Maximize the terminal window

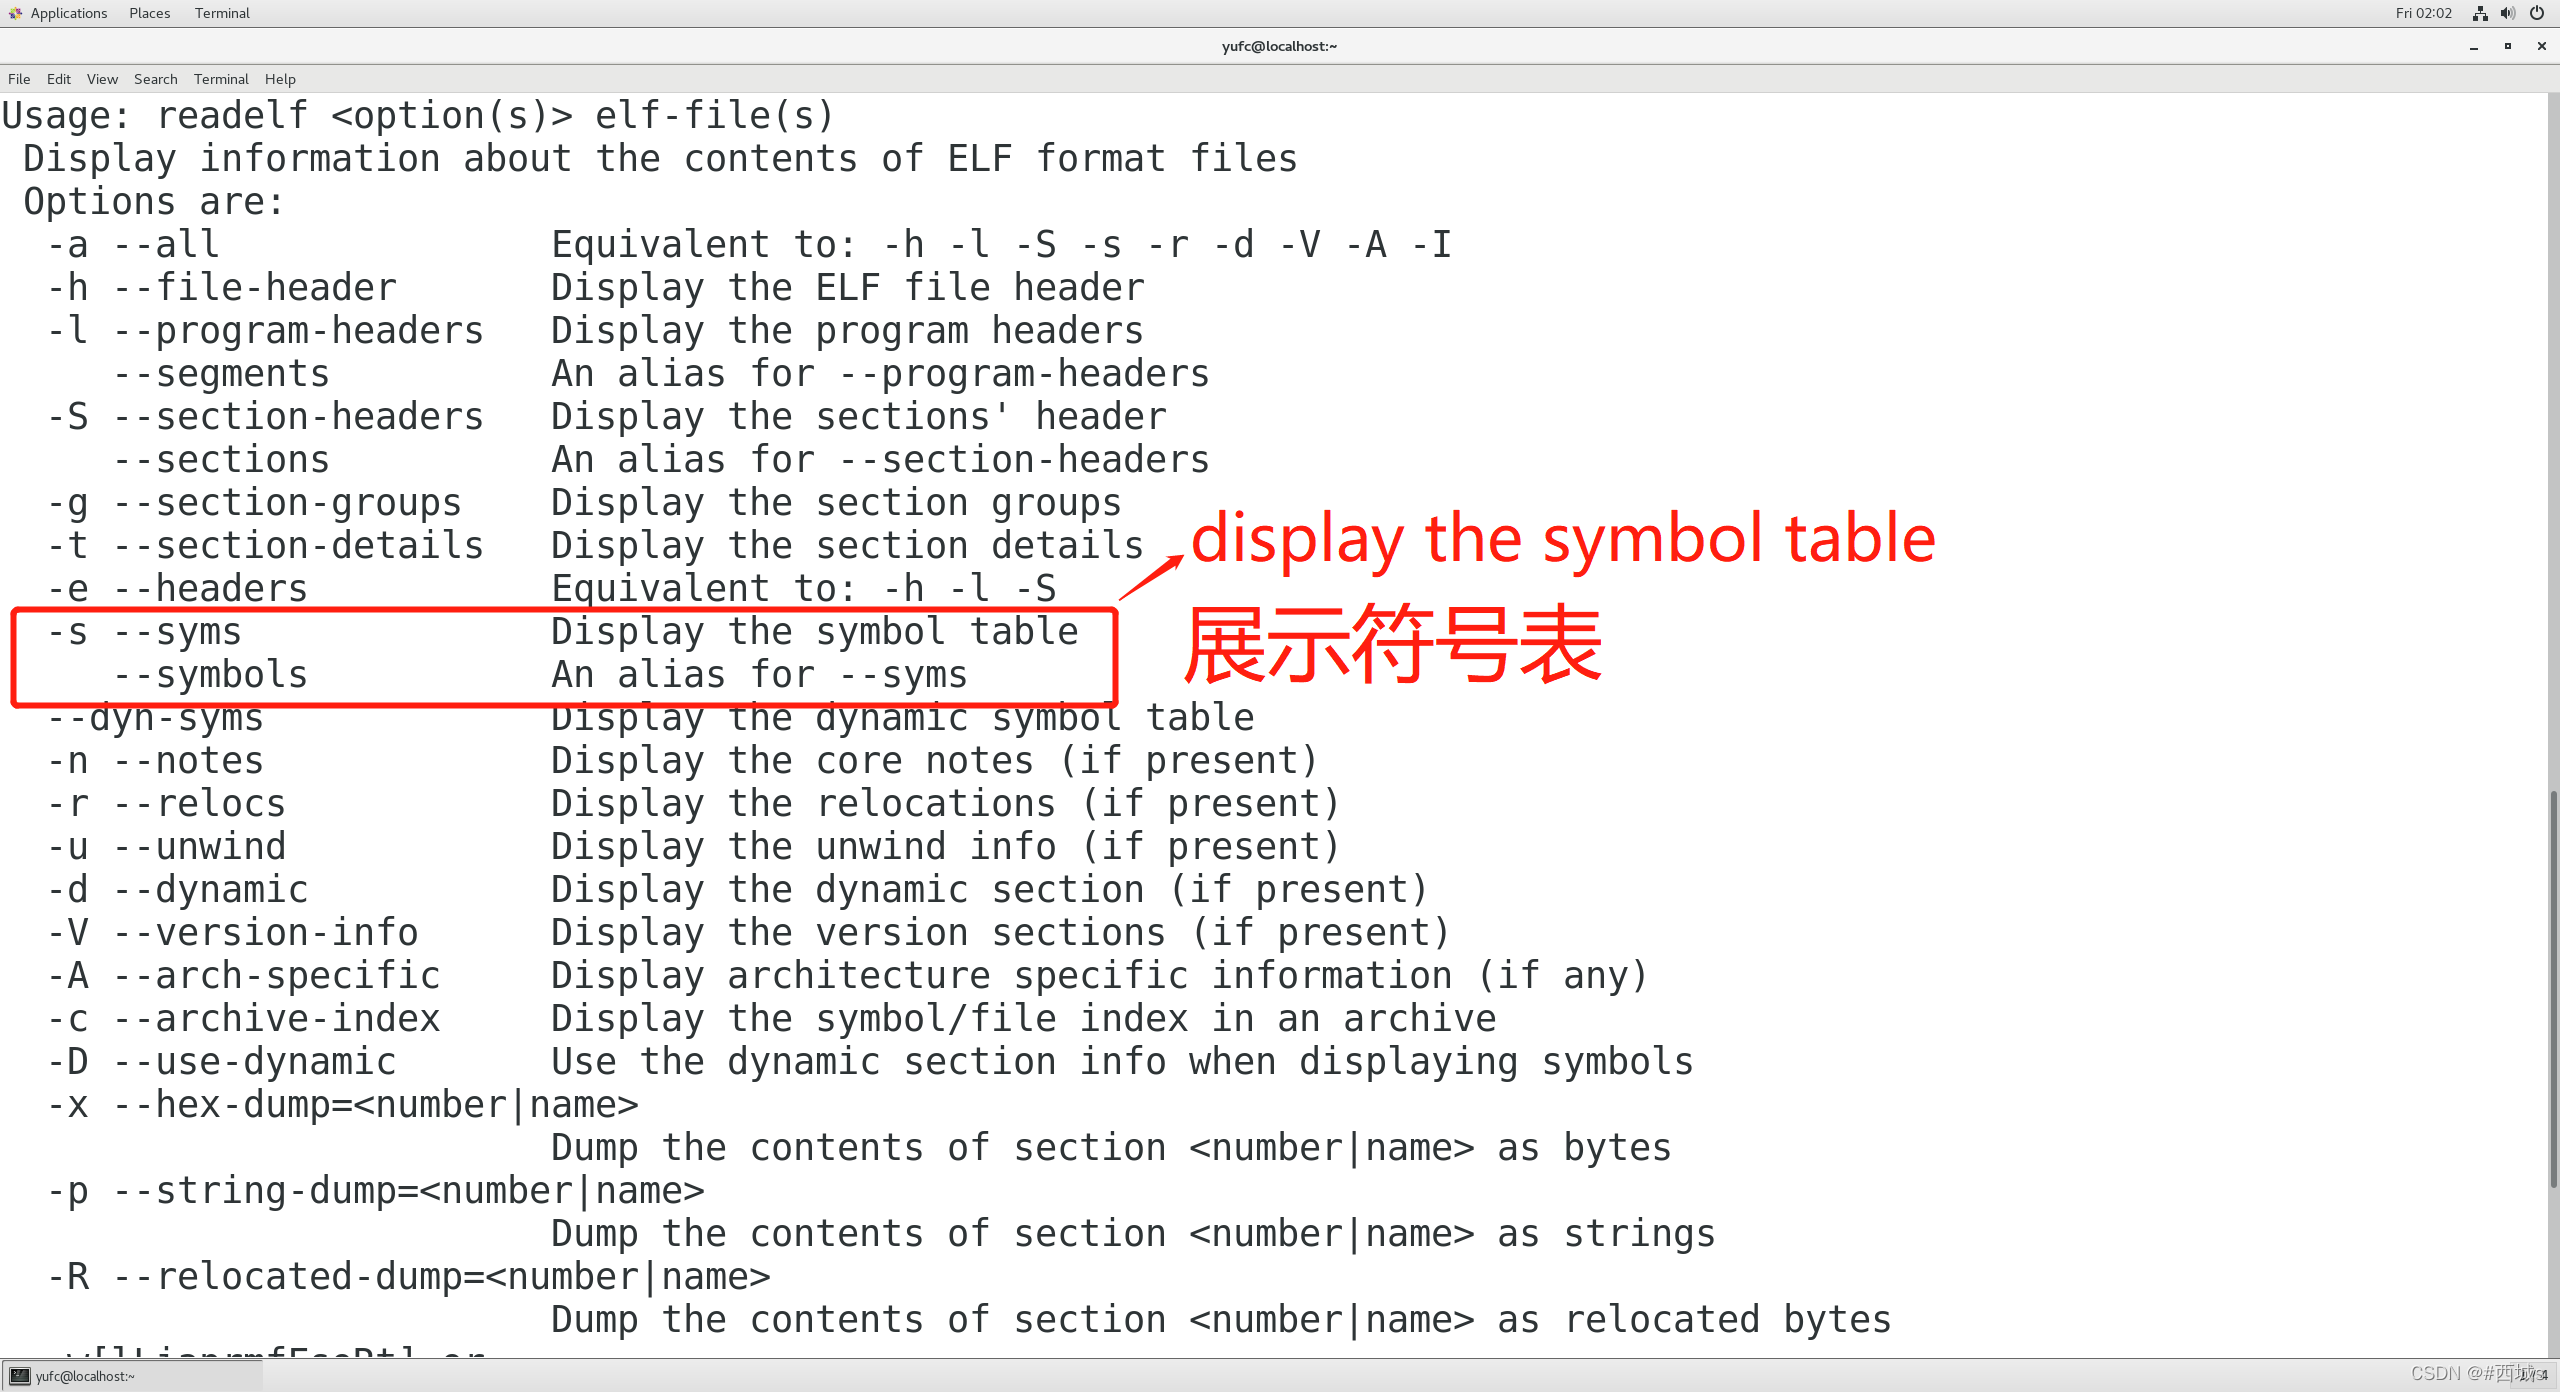coord(2508,46)
